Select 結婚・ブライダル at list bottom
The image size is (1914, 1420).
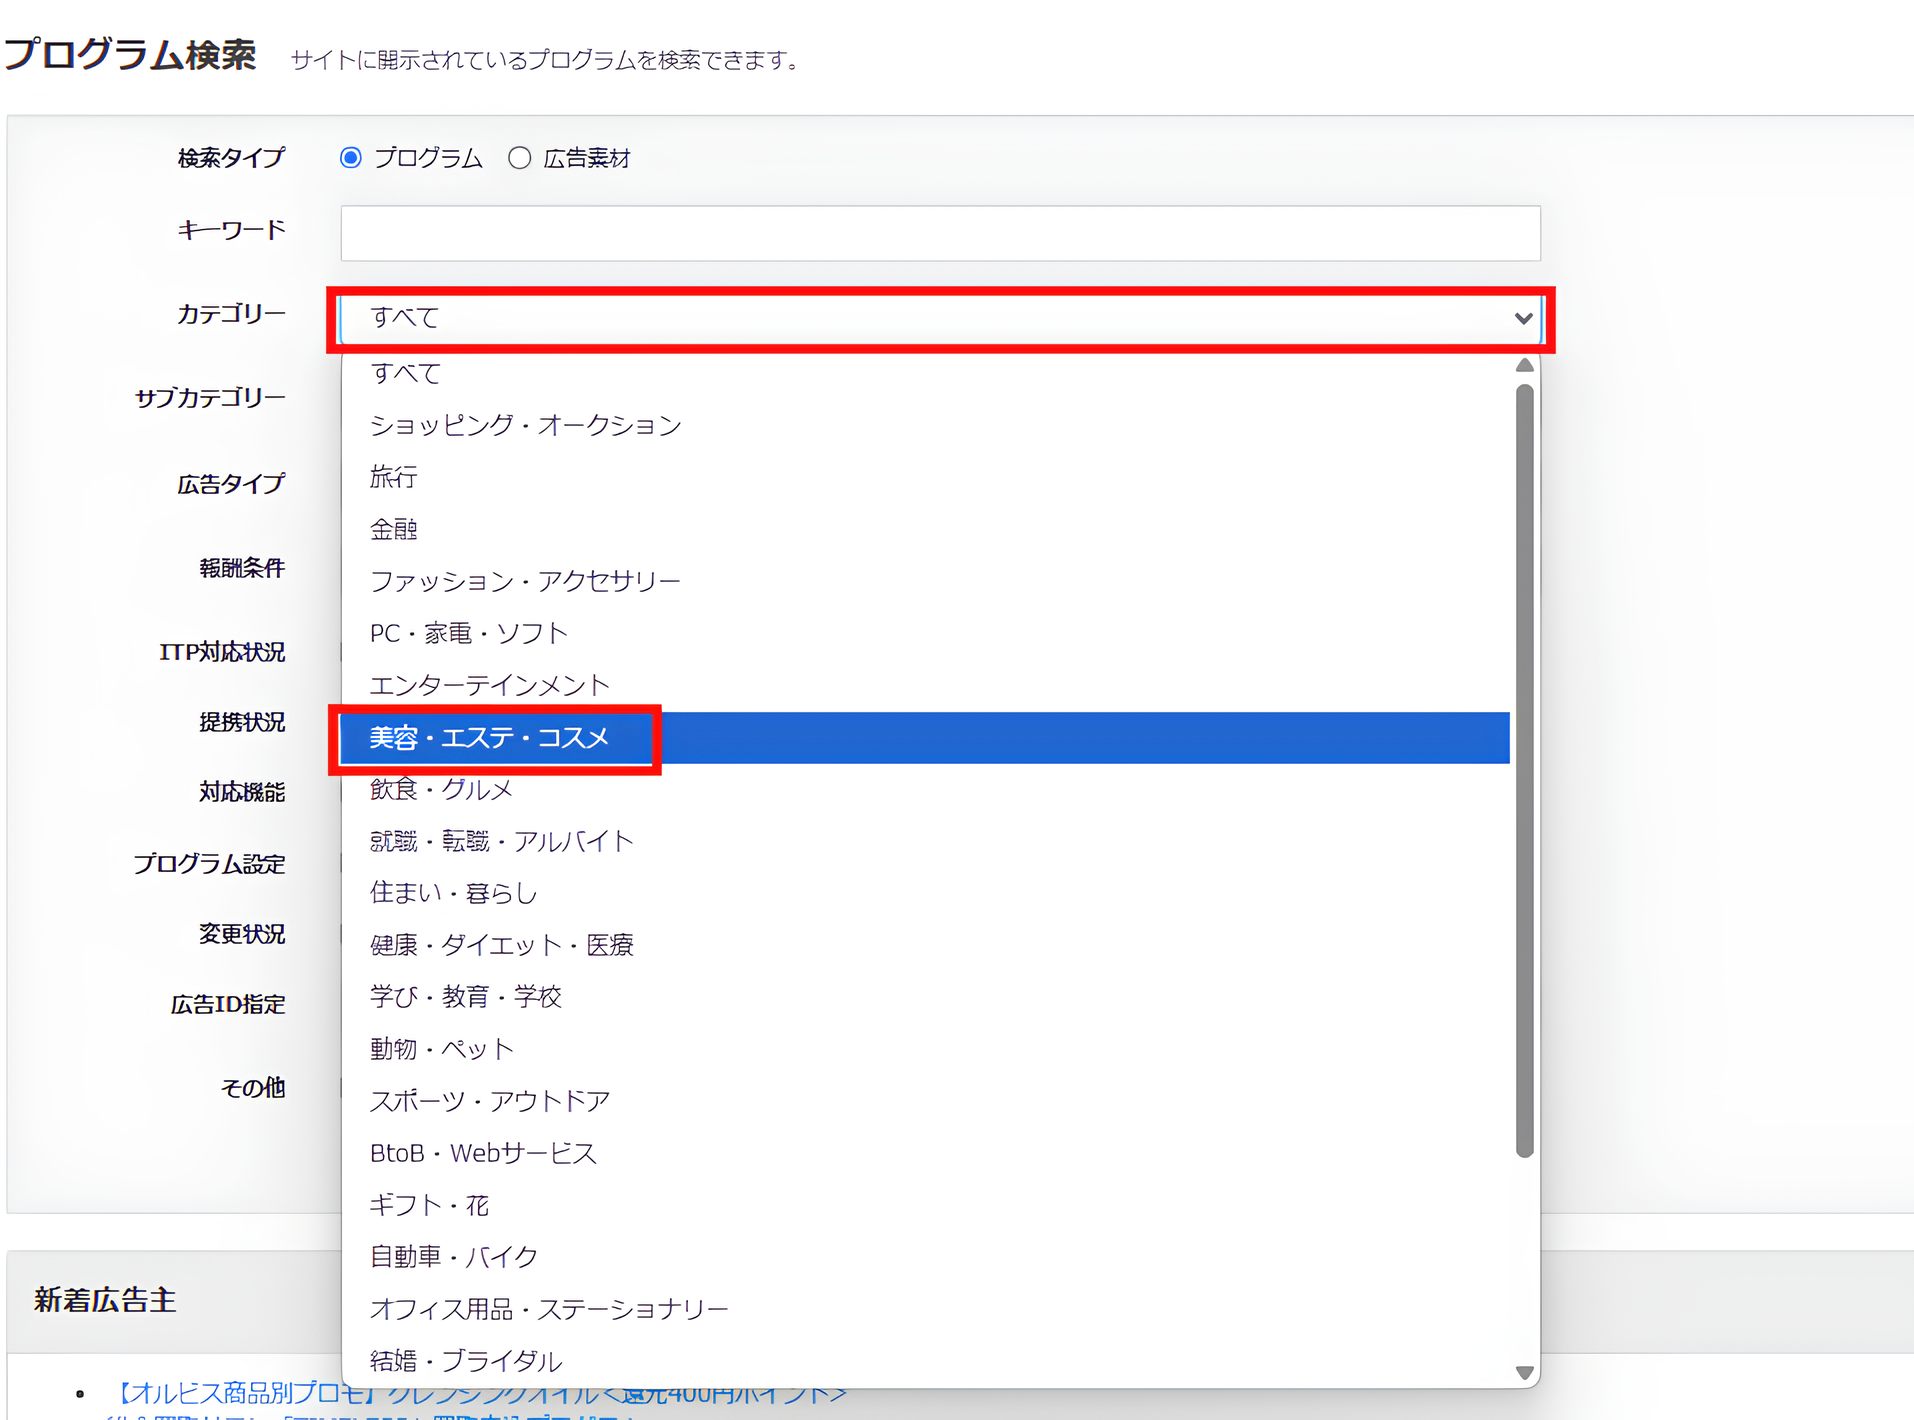(x=465, y=1360)
